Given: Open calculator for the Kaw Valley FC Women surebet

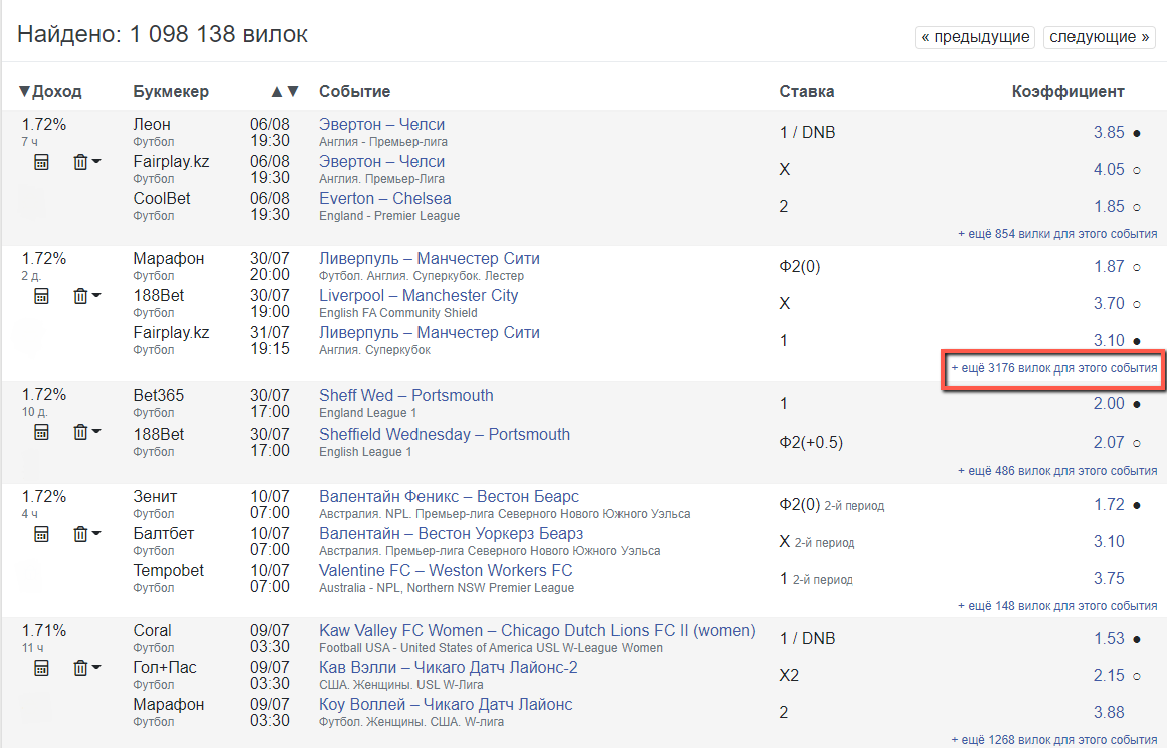Looking at the screenshot, I should point(42,668).
